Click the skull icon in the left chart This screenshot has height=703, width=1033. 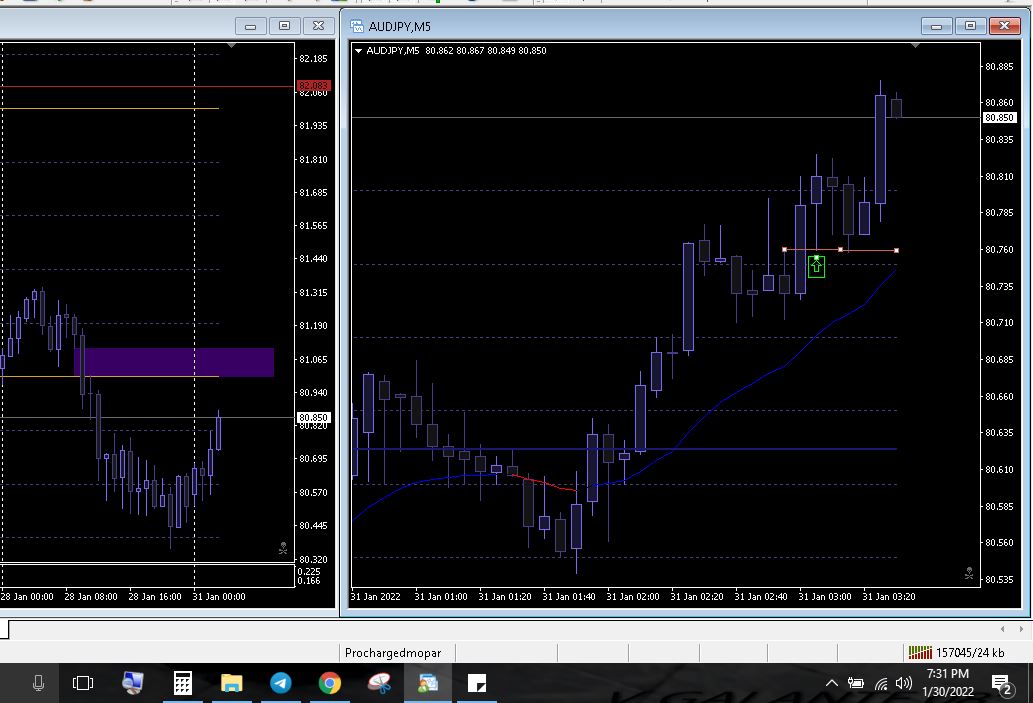[x=283, y=548]
